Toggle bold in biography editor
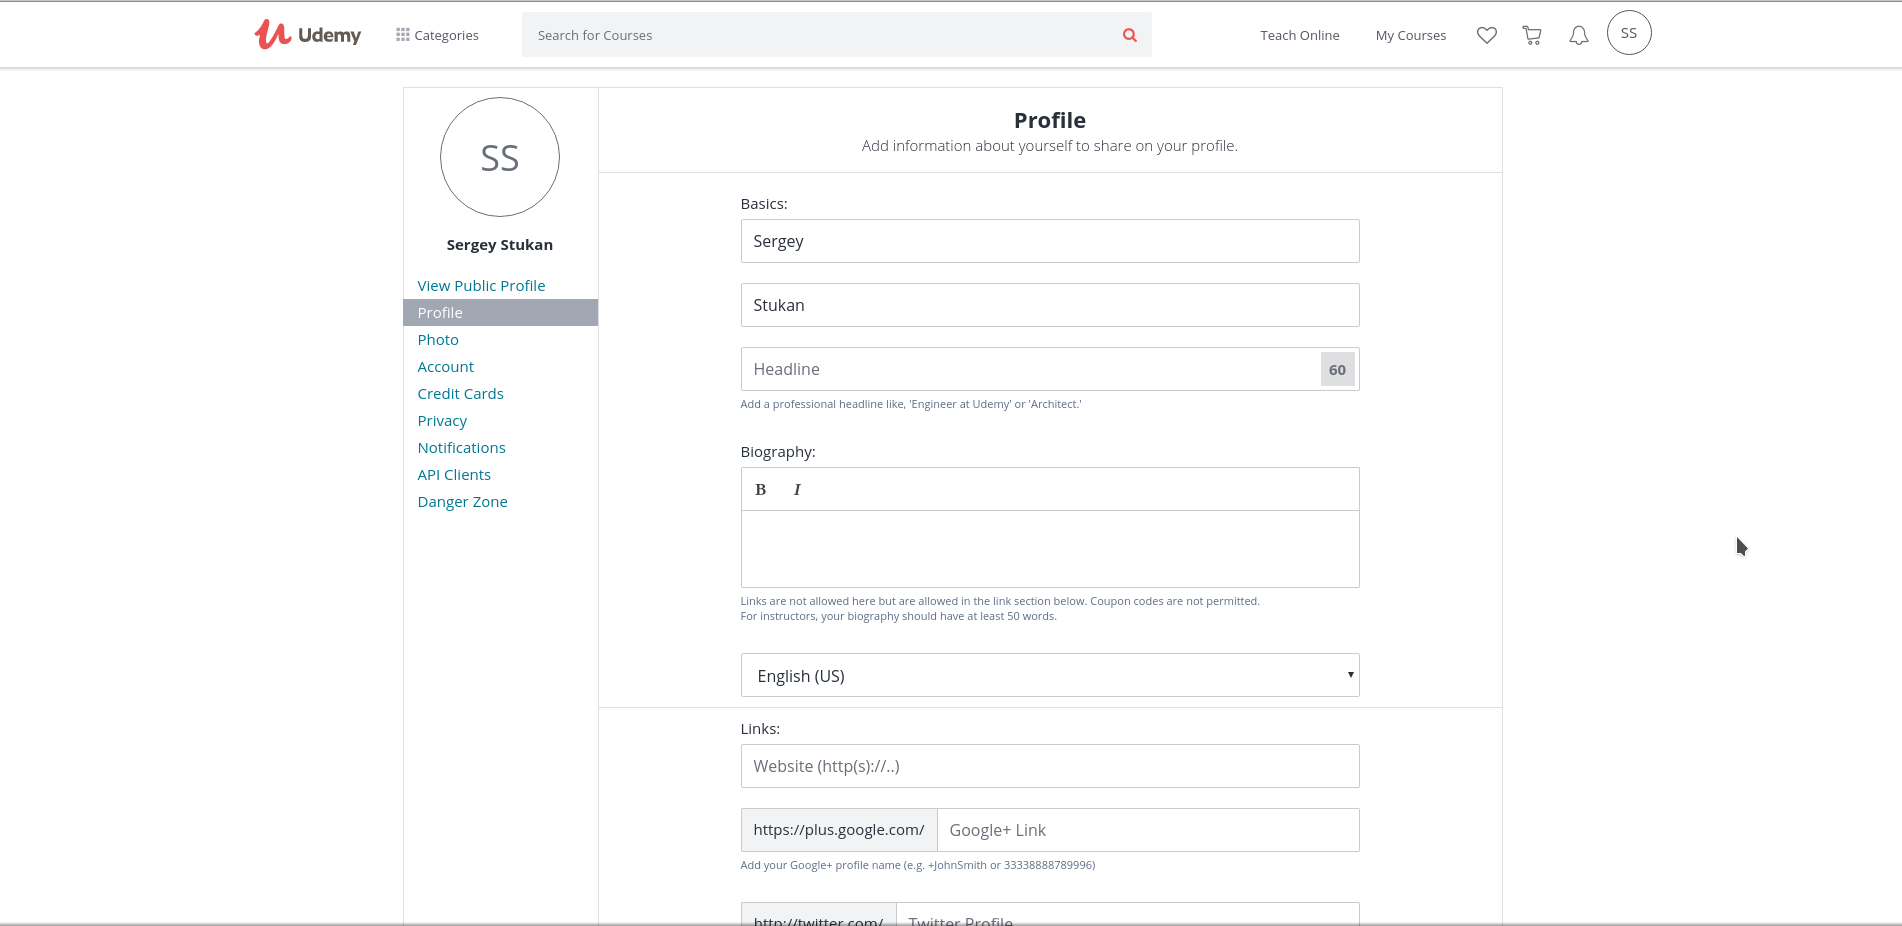The height and width of the screenshot is (926, 1902). (760, 489)
